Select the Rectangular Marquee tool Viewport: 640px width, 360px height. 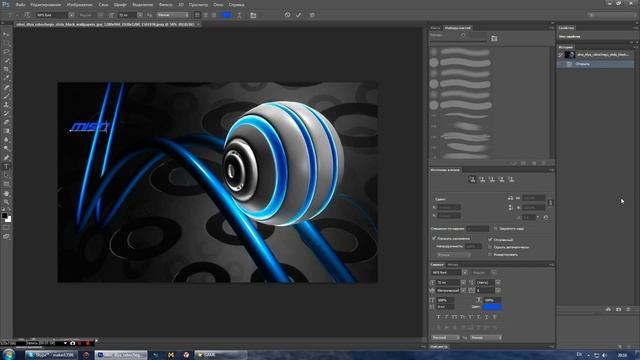6,43
